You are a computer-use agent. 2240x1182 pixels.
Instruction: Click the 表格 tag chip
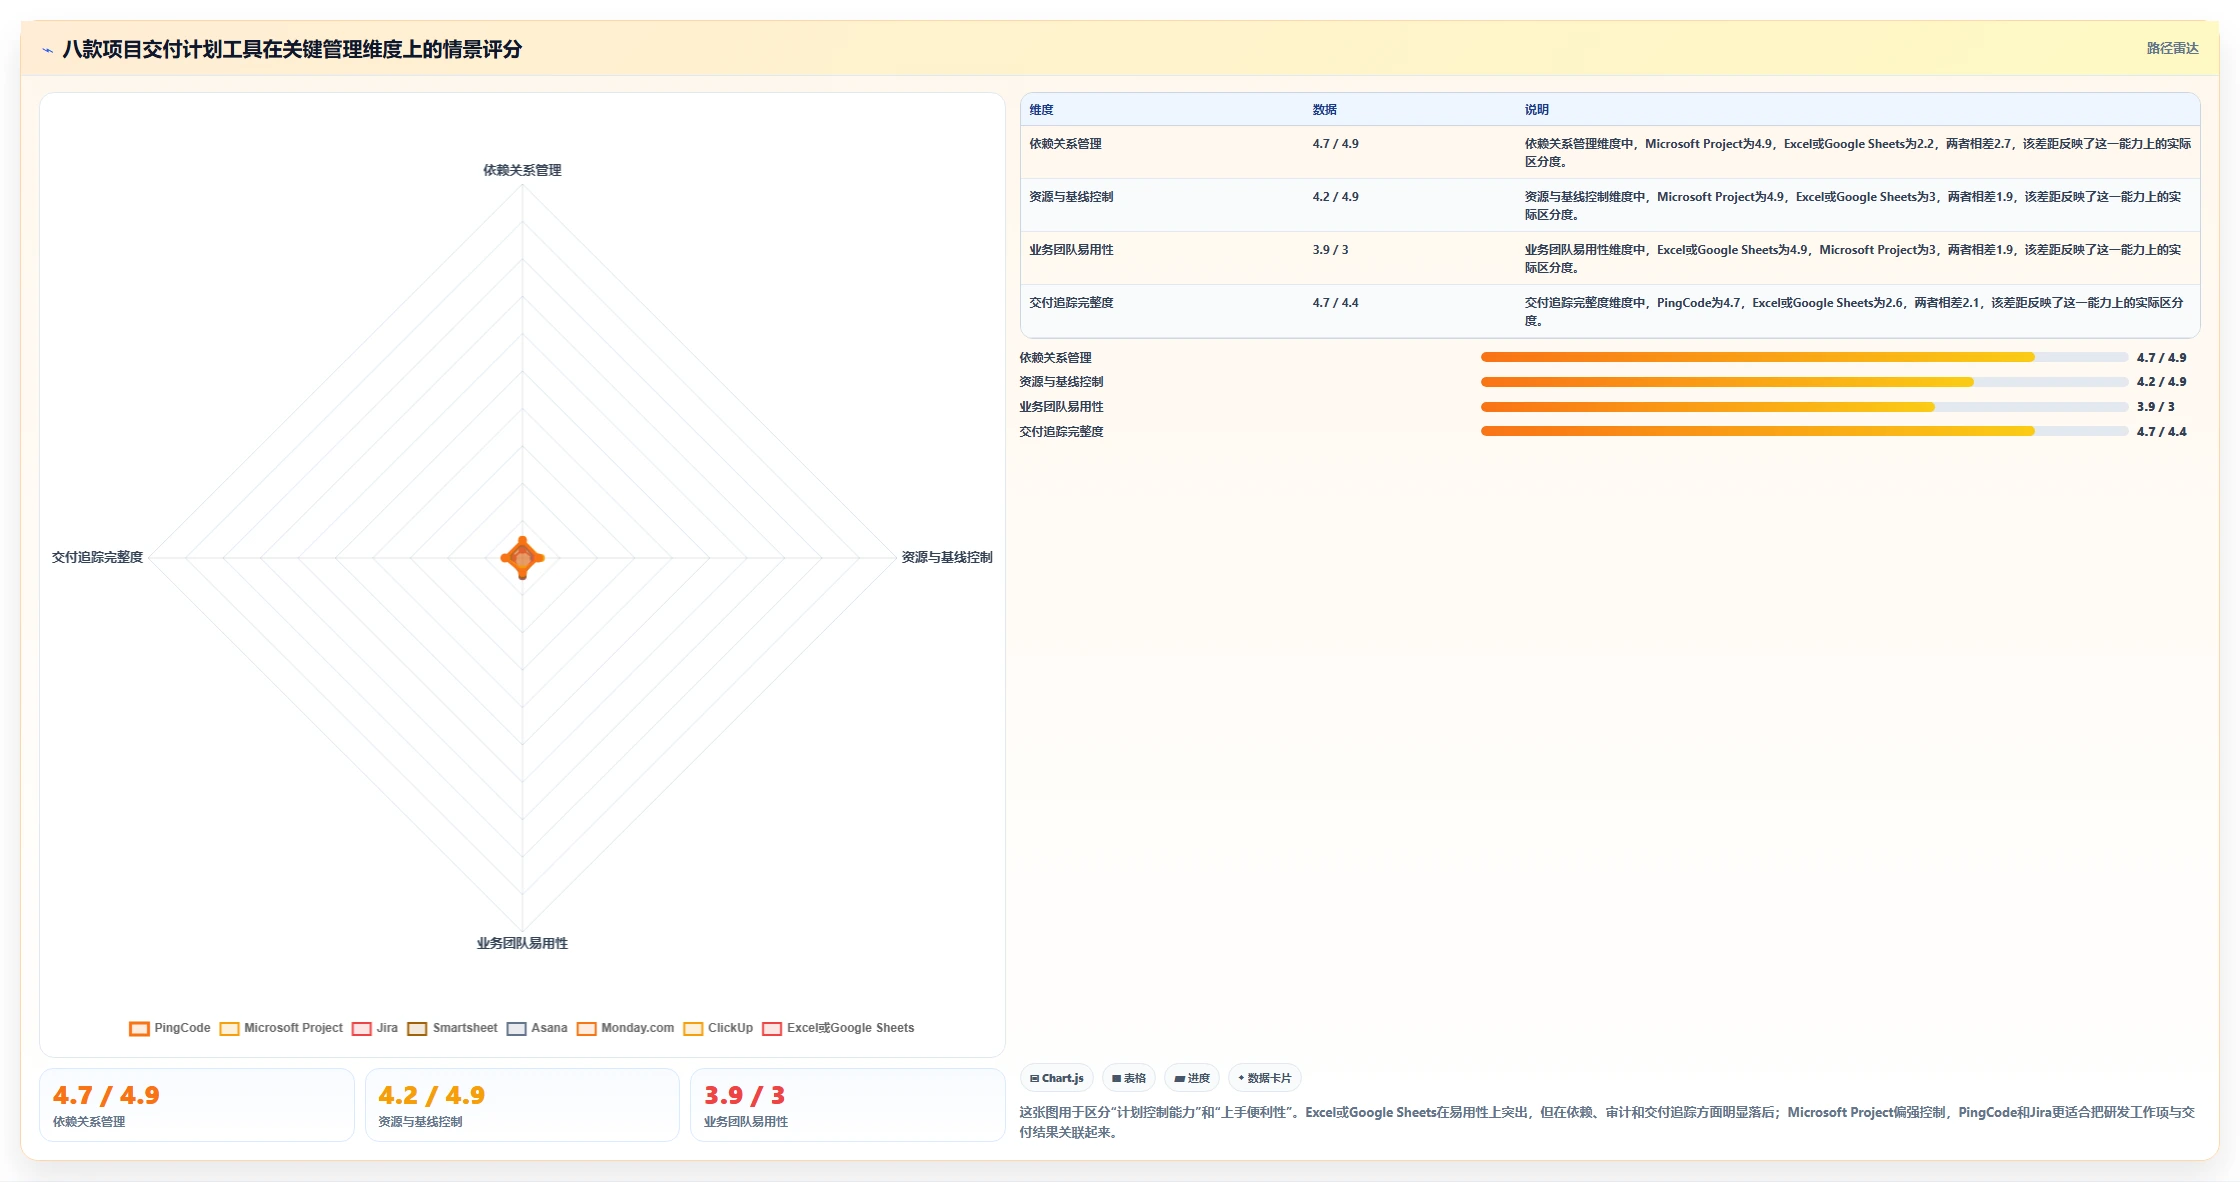(1129, 1078)
